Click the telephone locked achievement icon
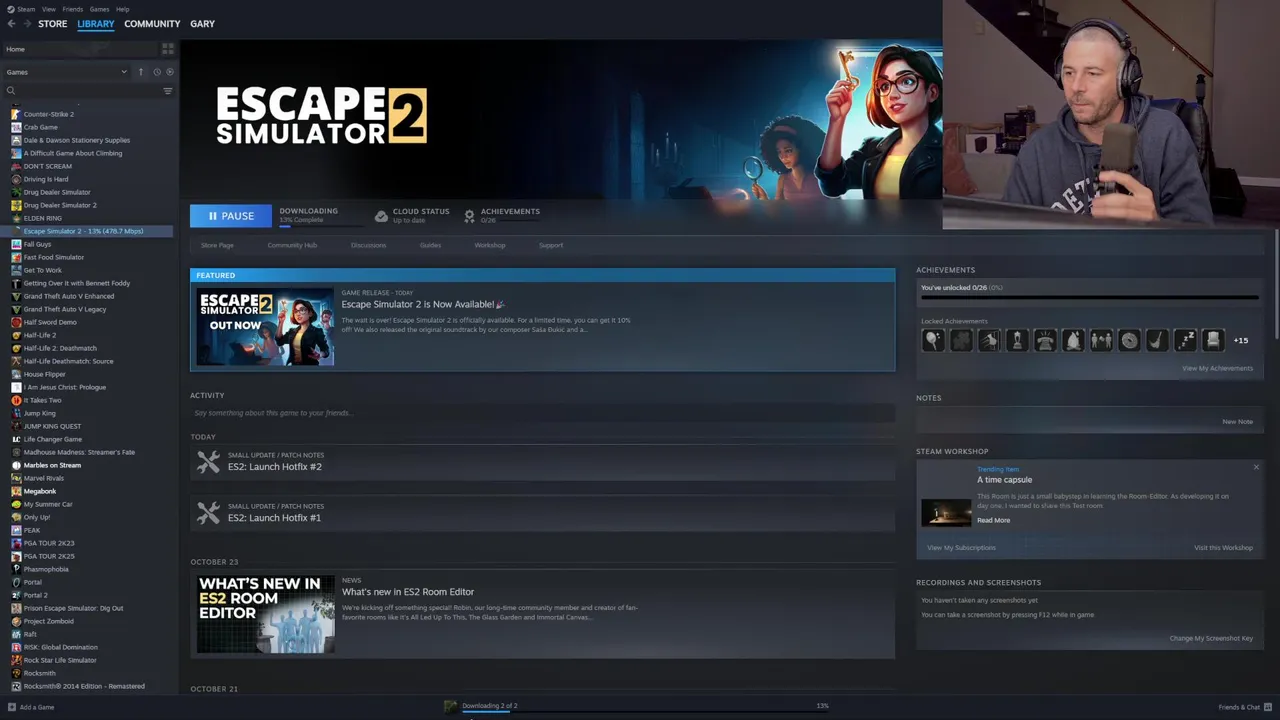The width and height of the screenshot is (1280, 720). tap(1045, 340)
